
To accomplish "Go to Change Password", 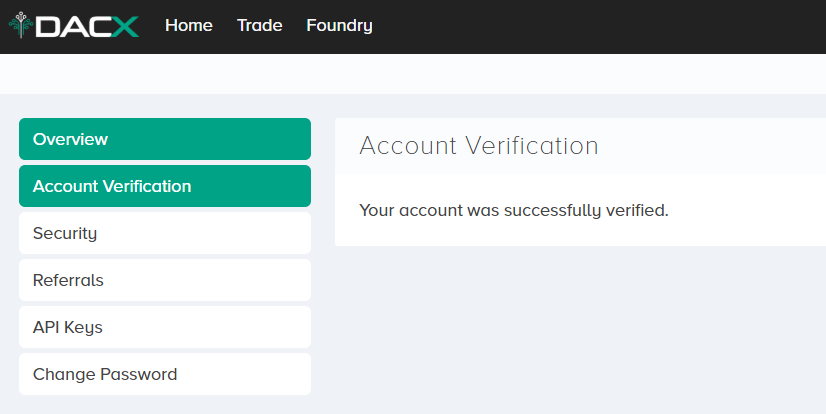I will pyautogui.click(x=165, y=374).
